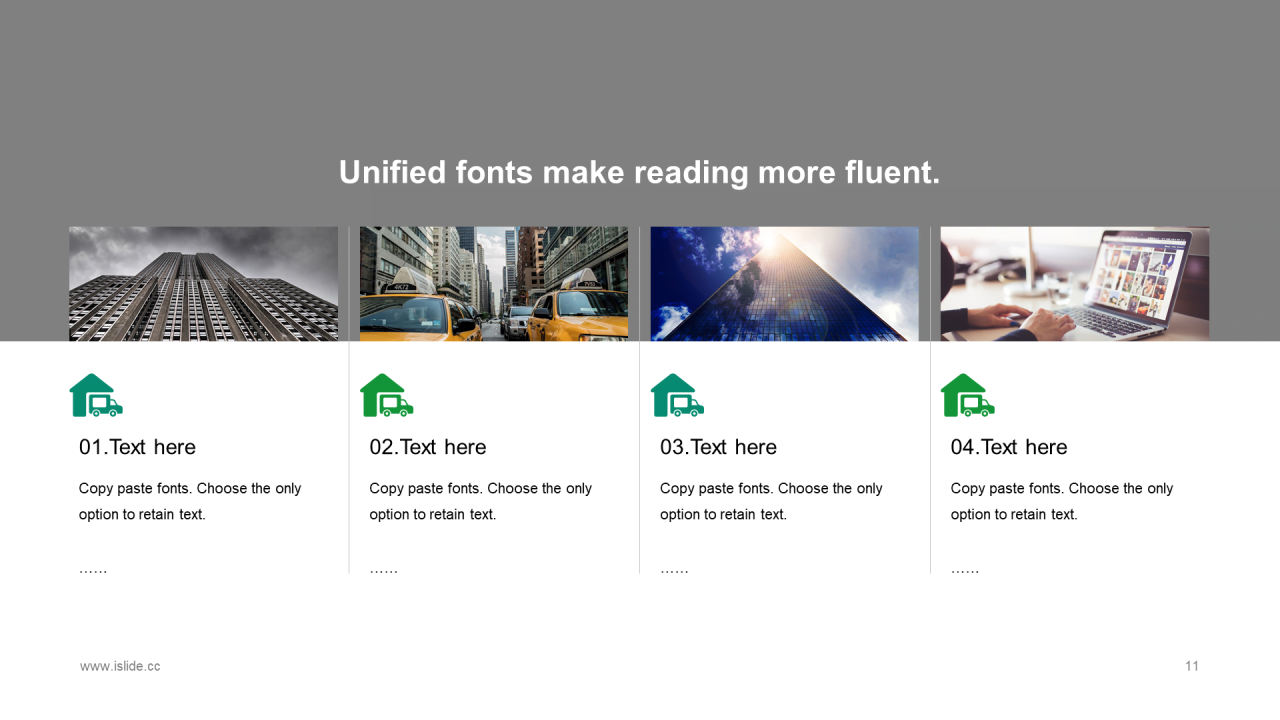Click the body text under 02.Text here
Viewport: 1280px width, 720px height.
click(x=481, y=501)
